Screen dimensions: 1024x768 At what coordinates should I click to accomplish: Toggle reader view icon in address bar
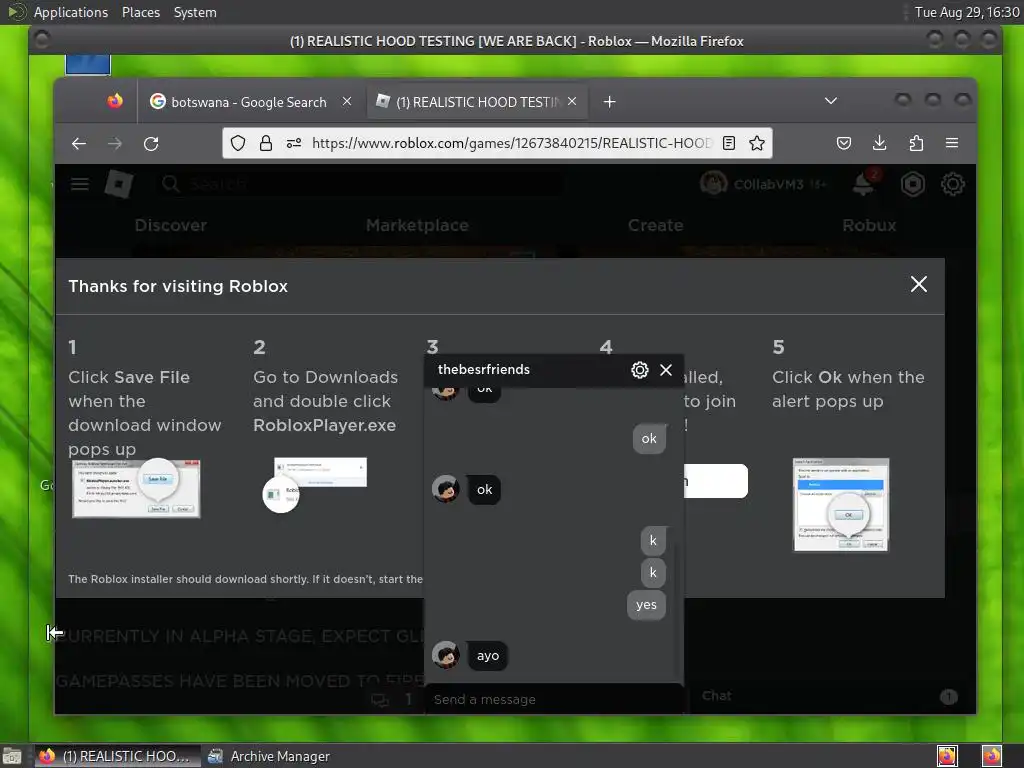tap(729, 143)
